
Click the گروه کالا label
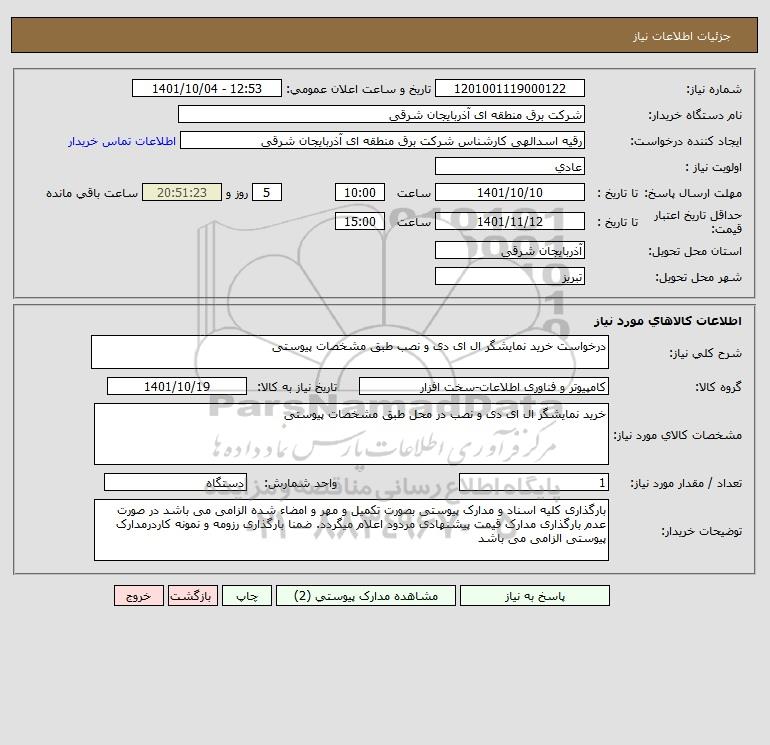coord(718,387)
